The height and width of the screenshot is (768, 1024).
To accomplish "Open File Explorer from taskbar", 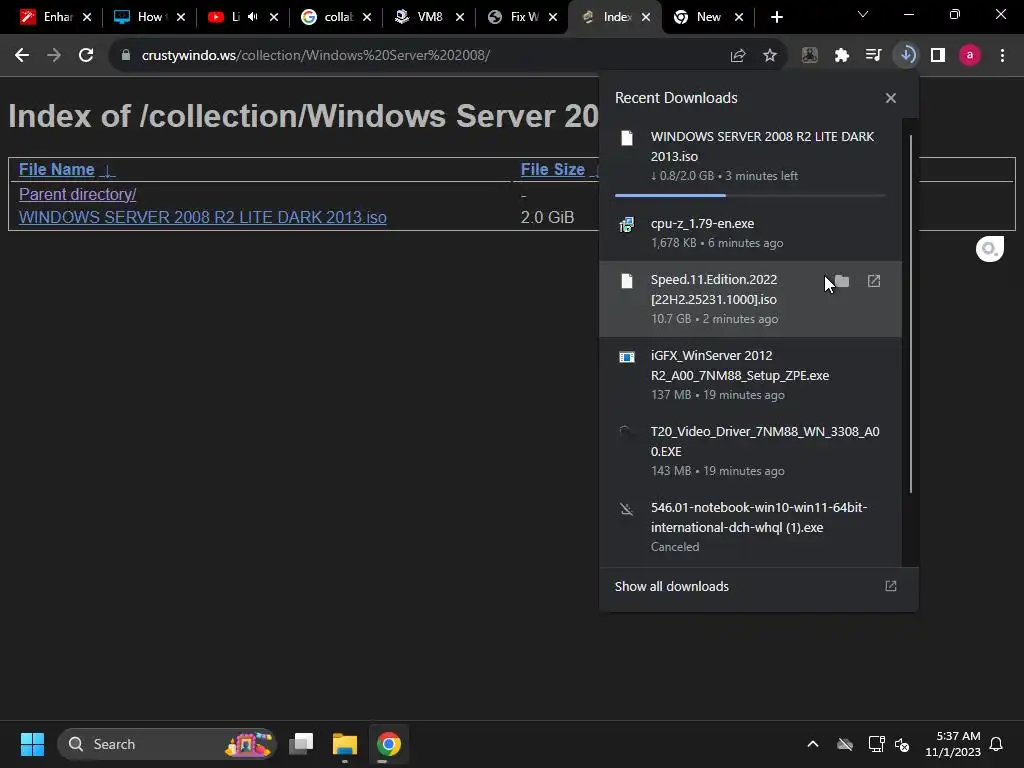I will click(345, 744).
